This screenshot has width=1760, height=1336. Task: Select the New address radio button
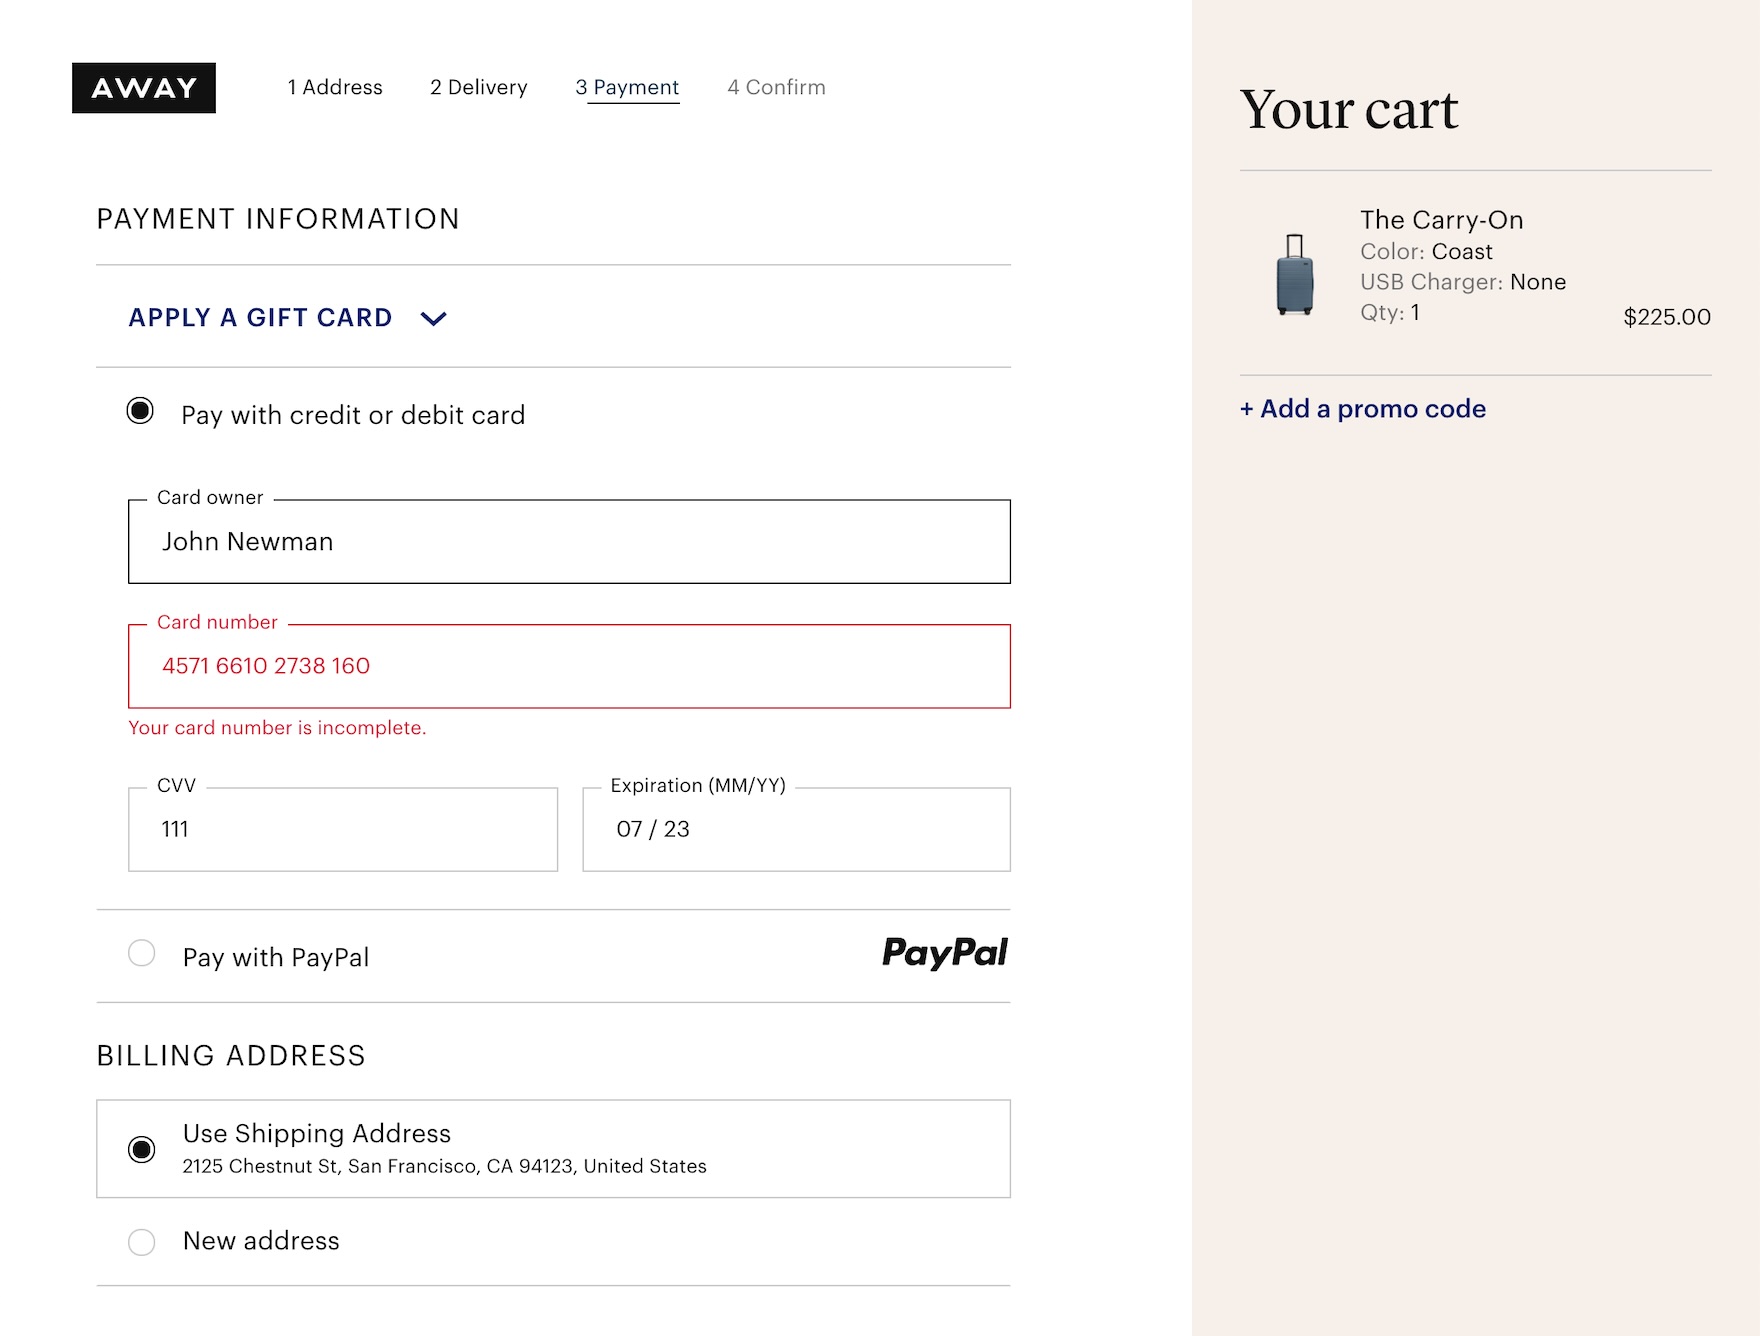pos(142,1242)
